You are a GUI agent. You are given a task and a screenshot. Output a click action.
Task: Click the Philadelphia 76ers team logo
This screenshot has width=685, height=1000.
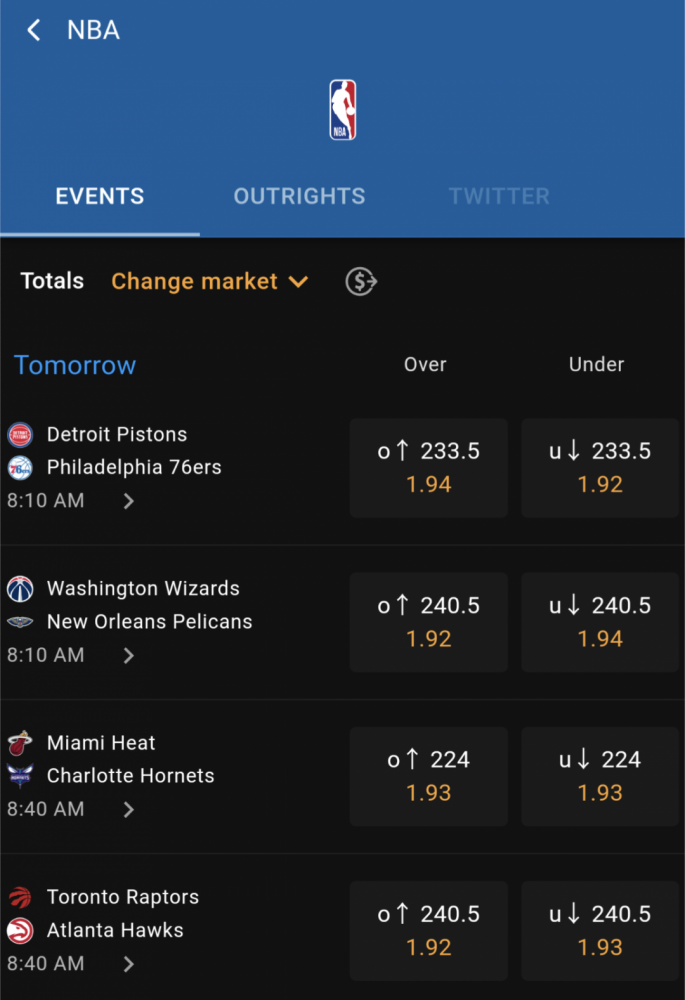click(20, 468)
